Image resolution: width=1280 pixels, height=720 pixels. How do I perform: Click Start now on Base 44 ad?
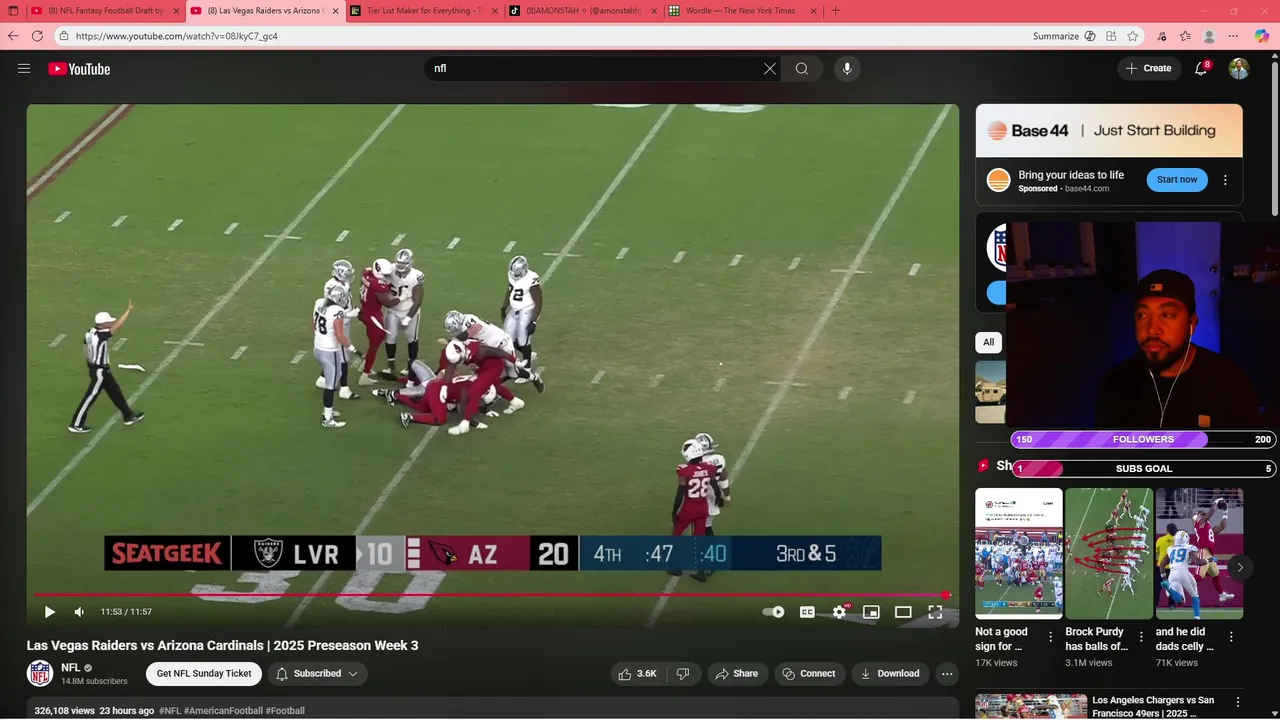[x=1177, y=180]
